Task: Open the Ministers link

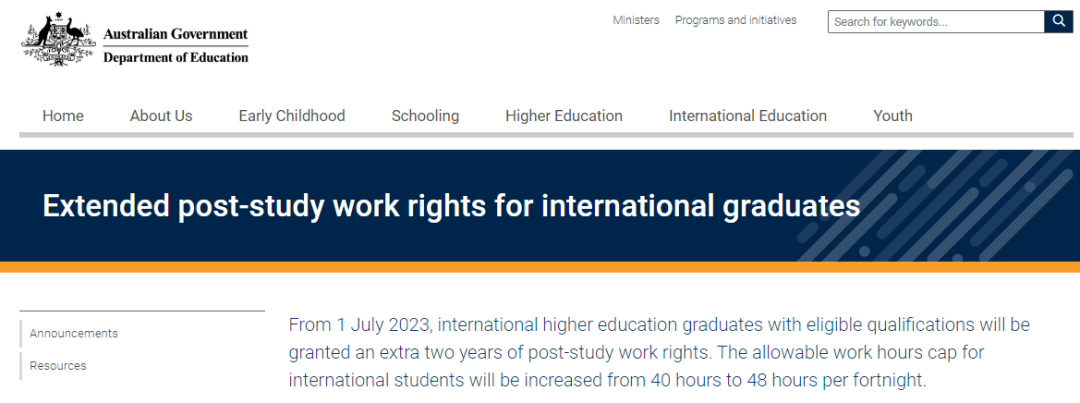Action: [636, 20]
